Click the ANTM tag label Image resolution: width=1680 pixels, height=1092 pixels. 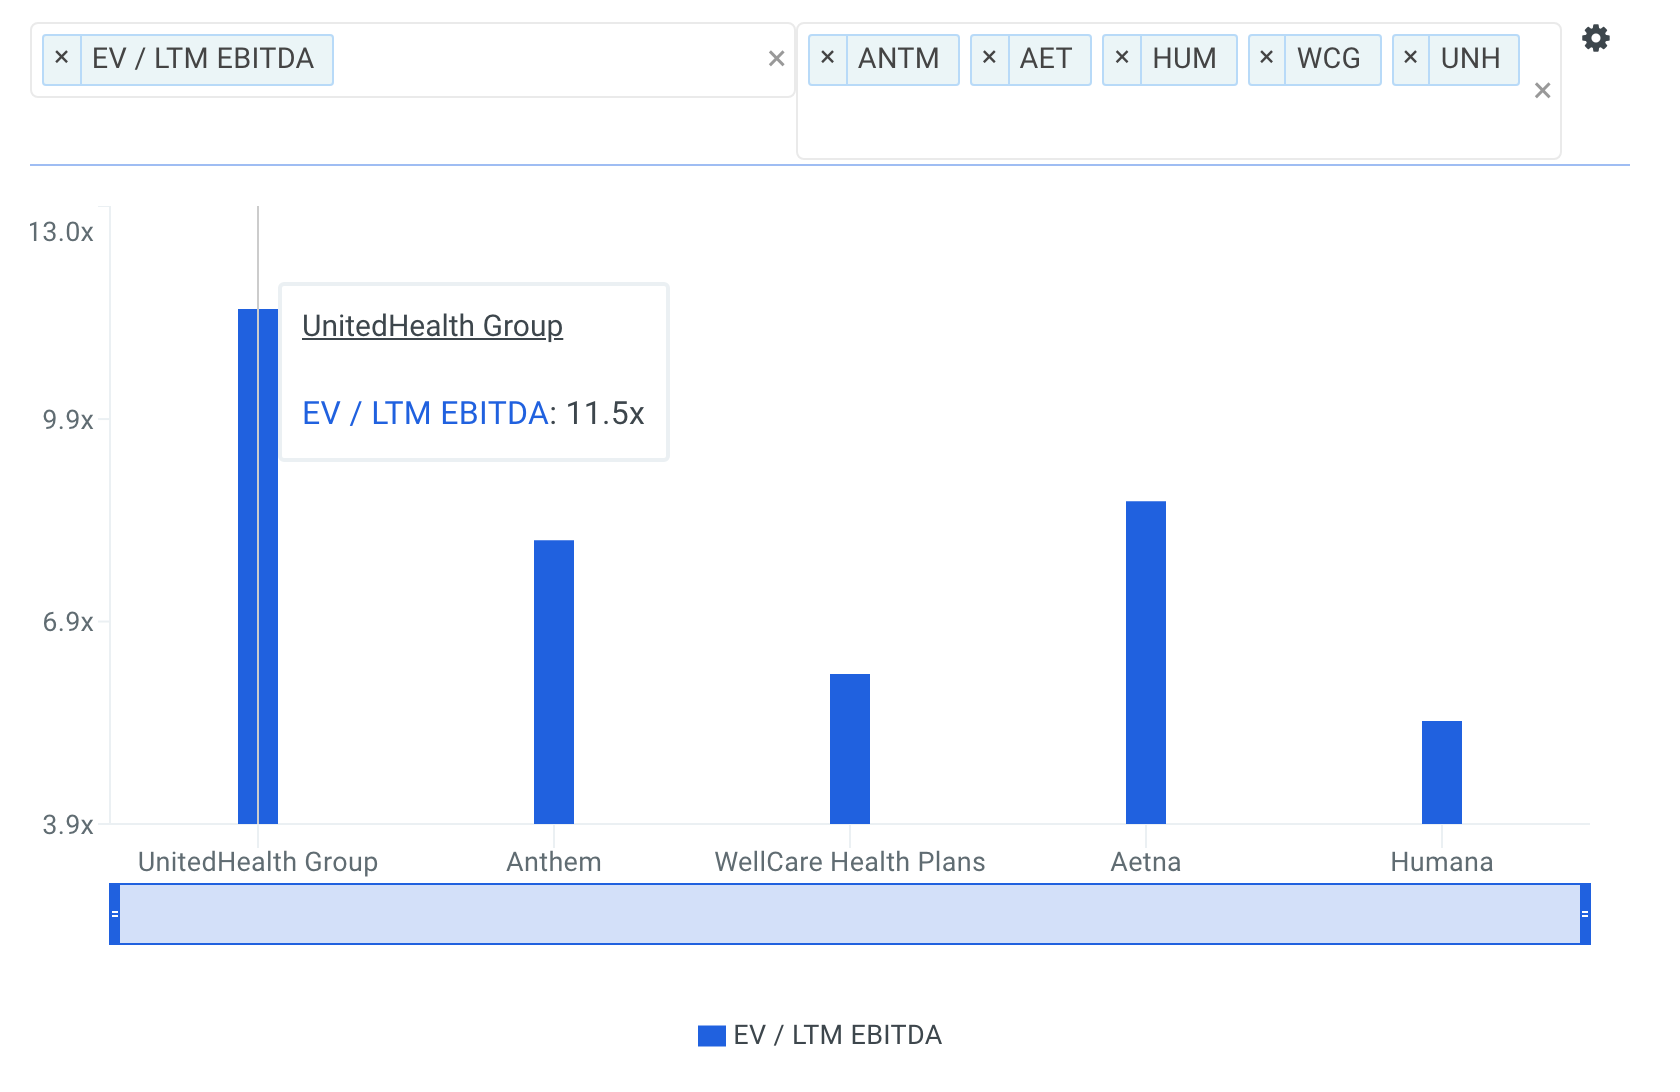[899, 59]
